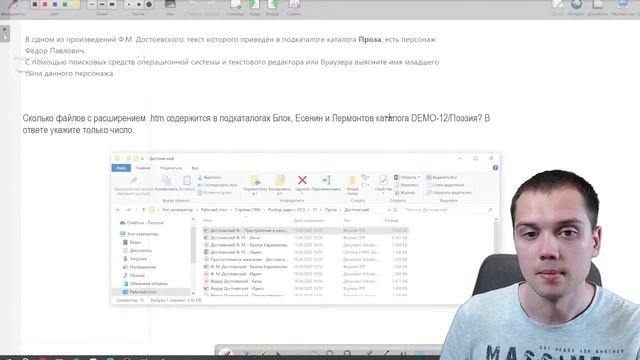This screenshot has width=640, height=360.
Task: Refresh the Explorer address bar
Action: click(x=395, y=210)
